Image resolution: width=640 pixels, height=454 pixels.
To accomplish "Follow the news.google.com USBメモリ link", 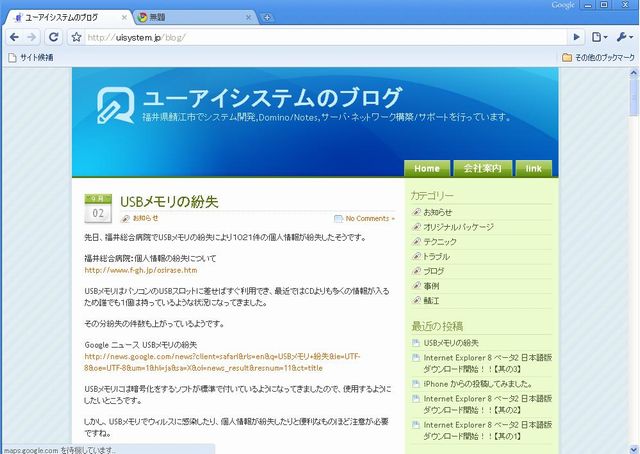I will pos(222,362).
